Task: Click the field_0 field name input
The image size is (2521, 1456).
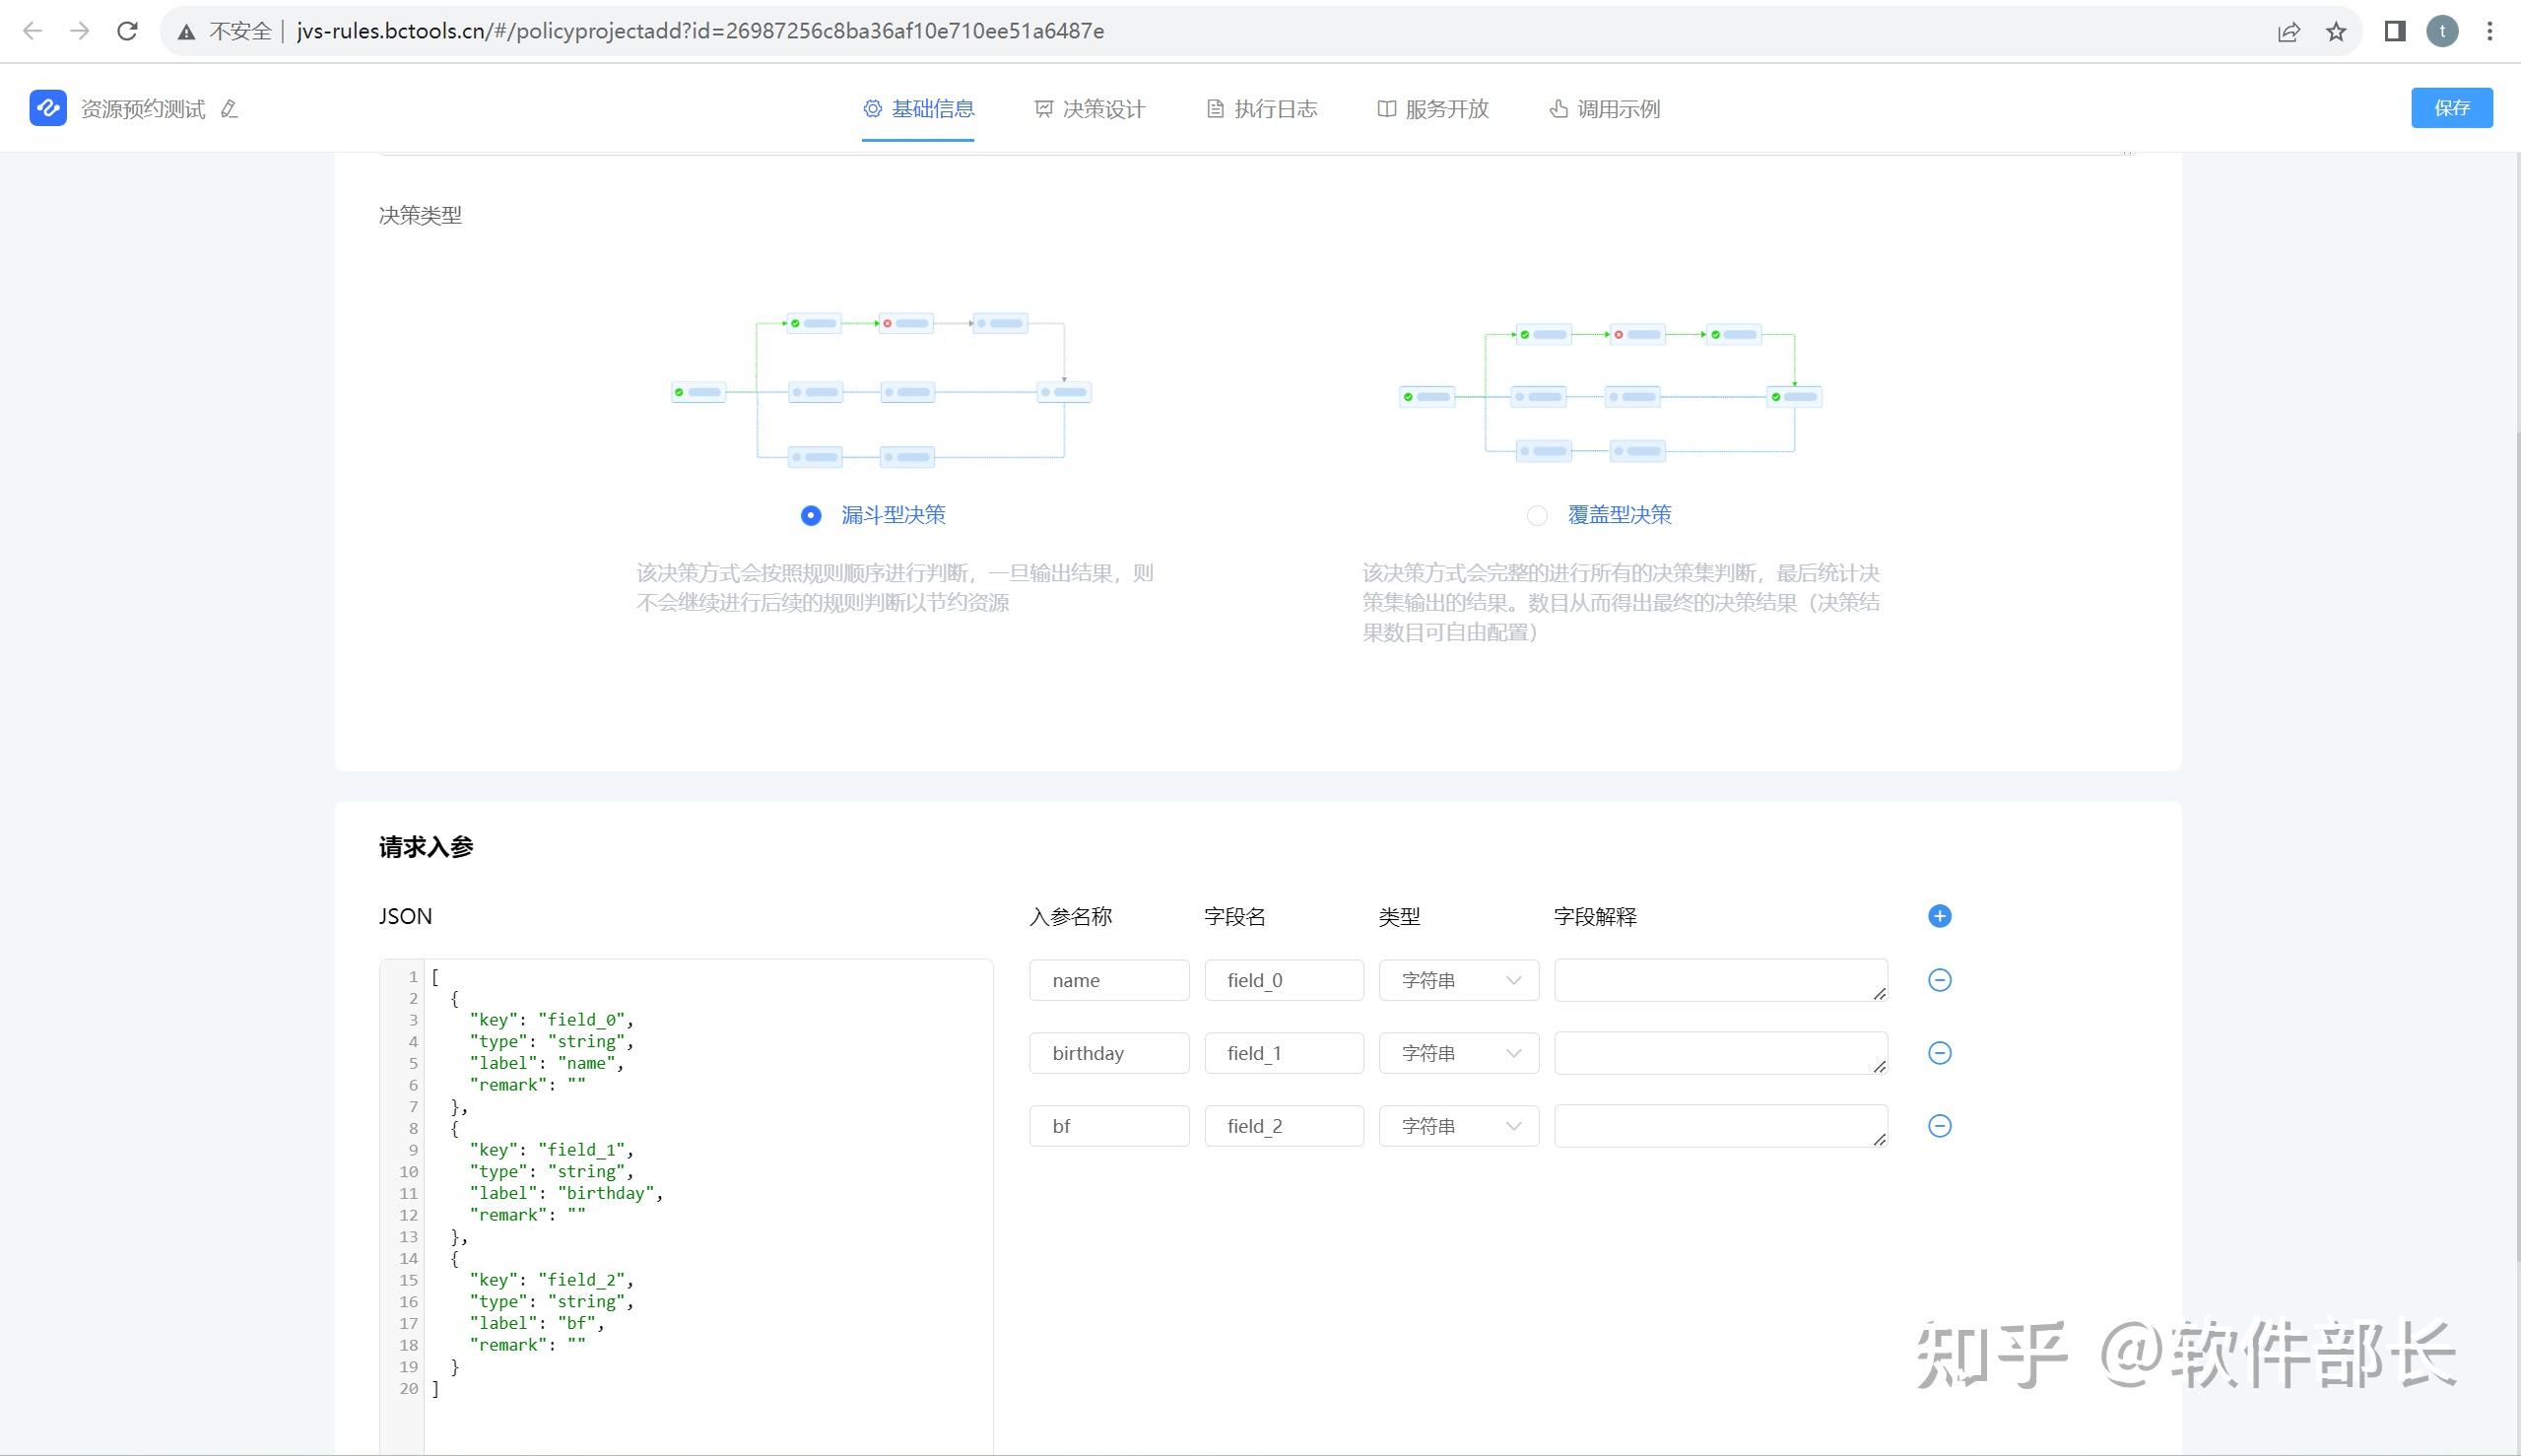Action: click(x=1283, y=980)
